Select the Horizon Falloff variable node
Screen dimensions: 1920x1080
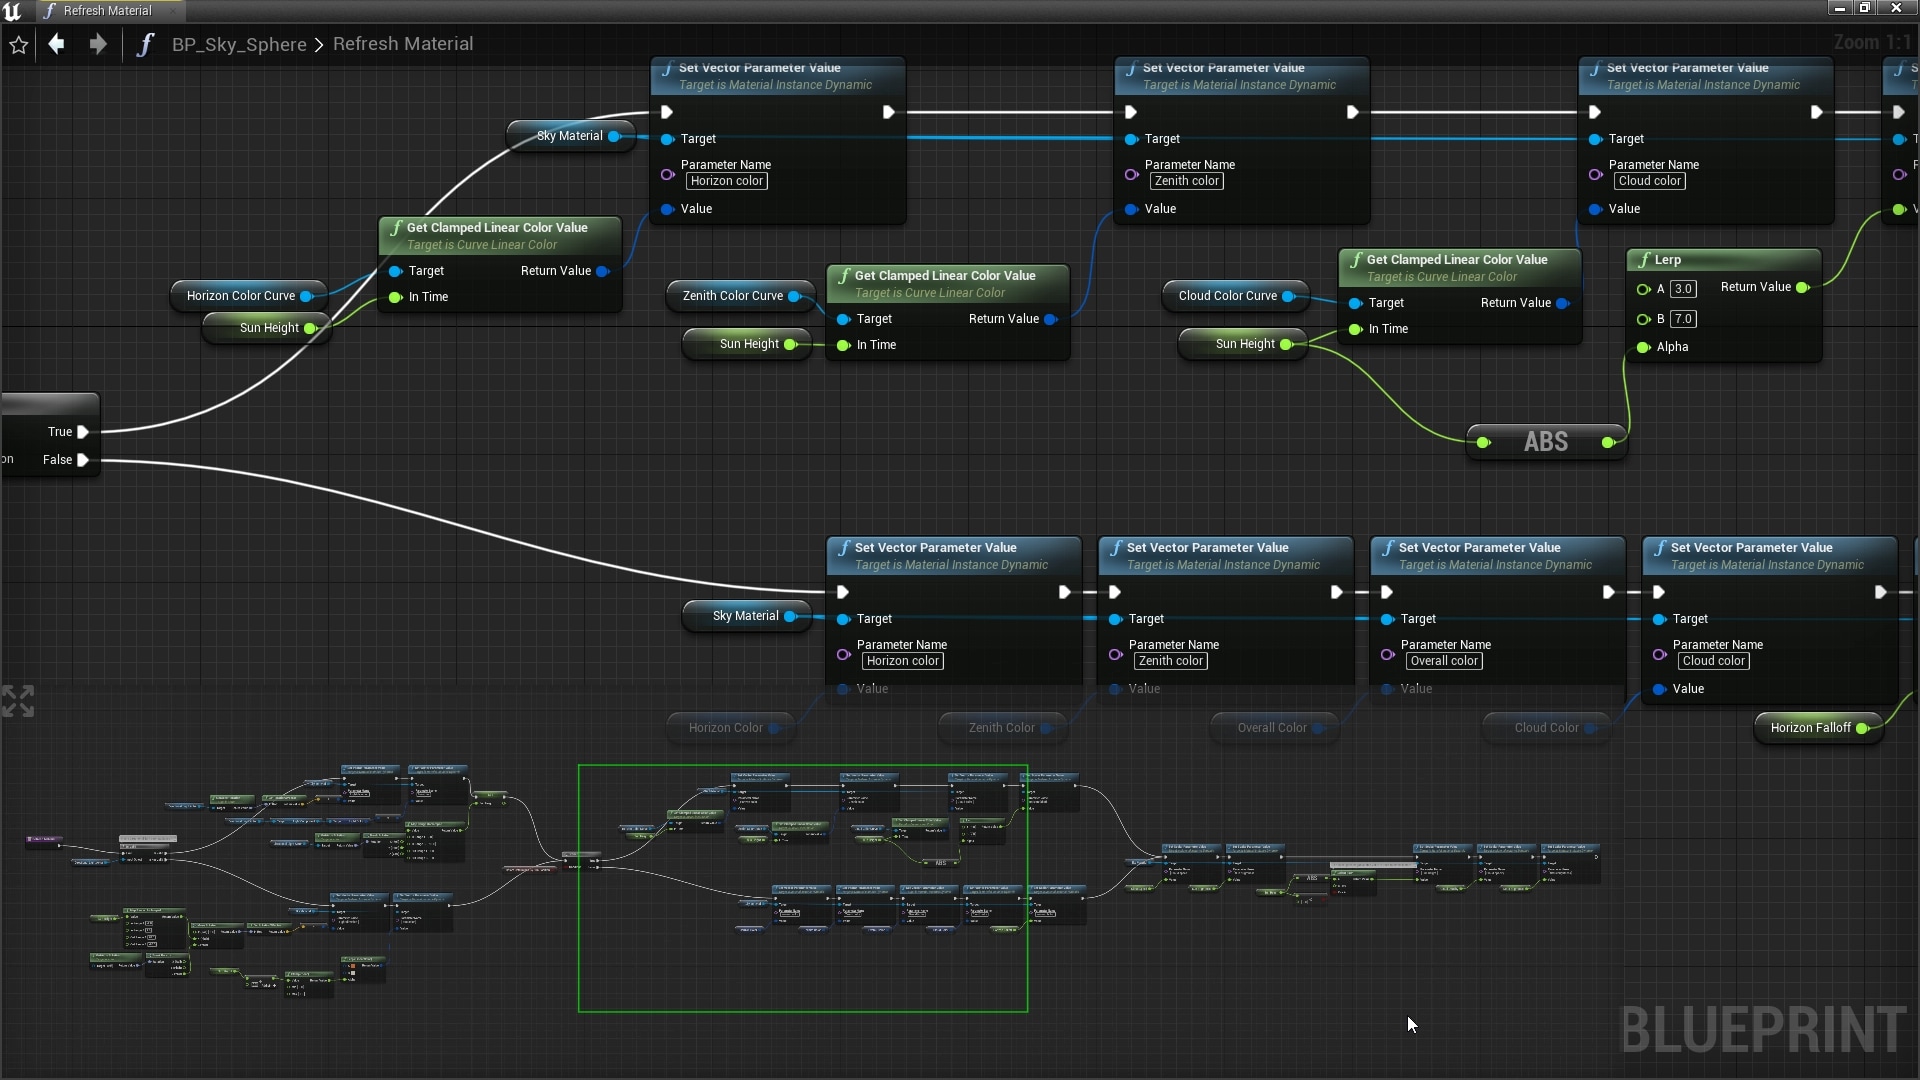pos(1818,728)
